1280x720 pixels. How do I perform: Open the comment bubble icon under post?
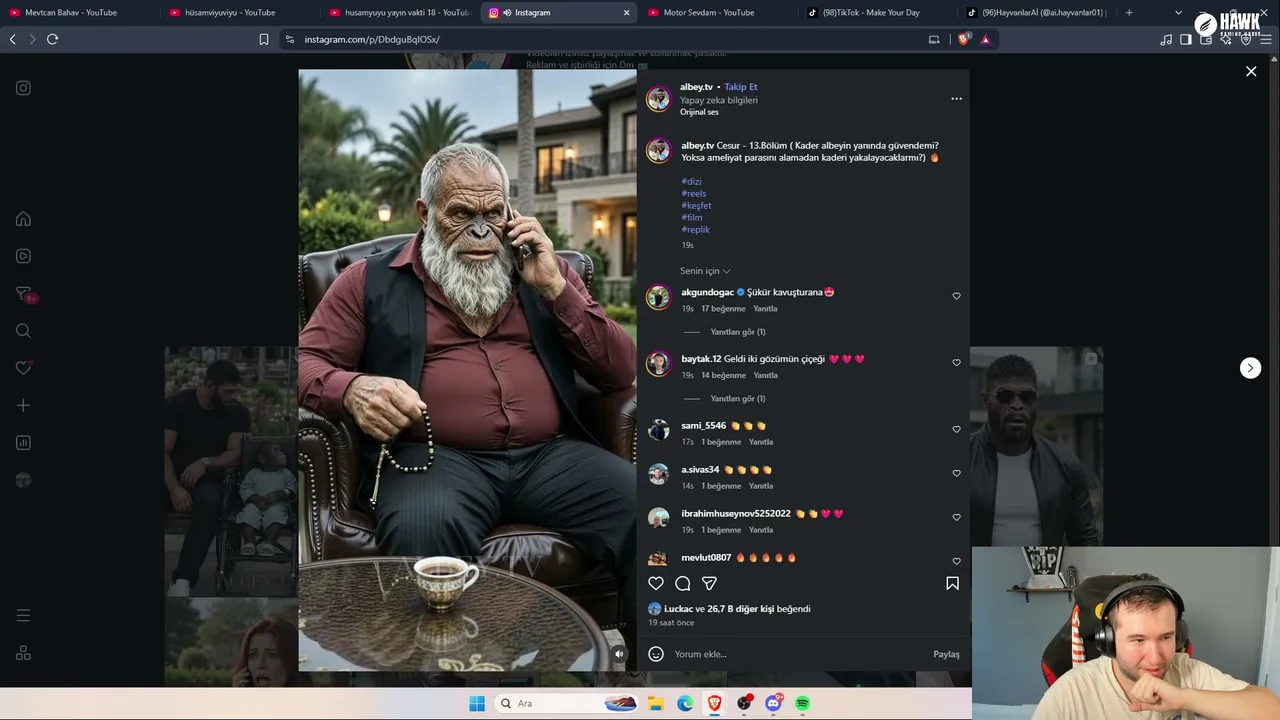(x=683, y=583)
